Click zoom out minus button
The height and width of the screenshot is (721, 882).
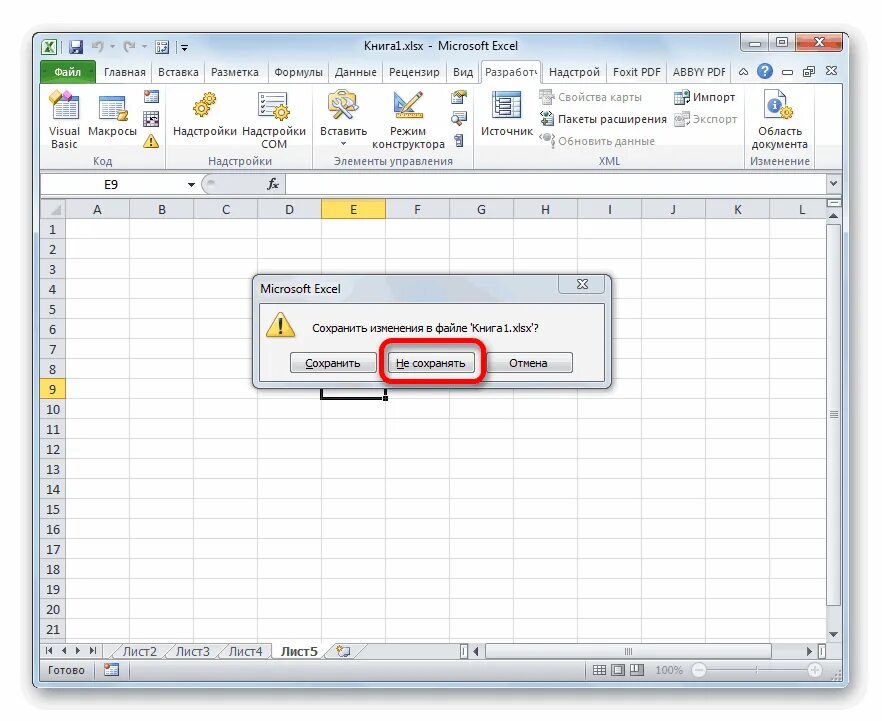pos(699,670)
